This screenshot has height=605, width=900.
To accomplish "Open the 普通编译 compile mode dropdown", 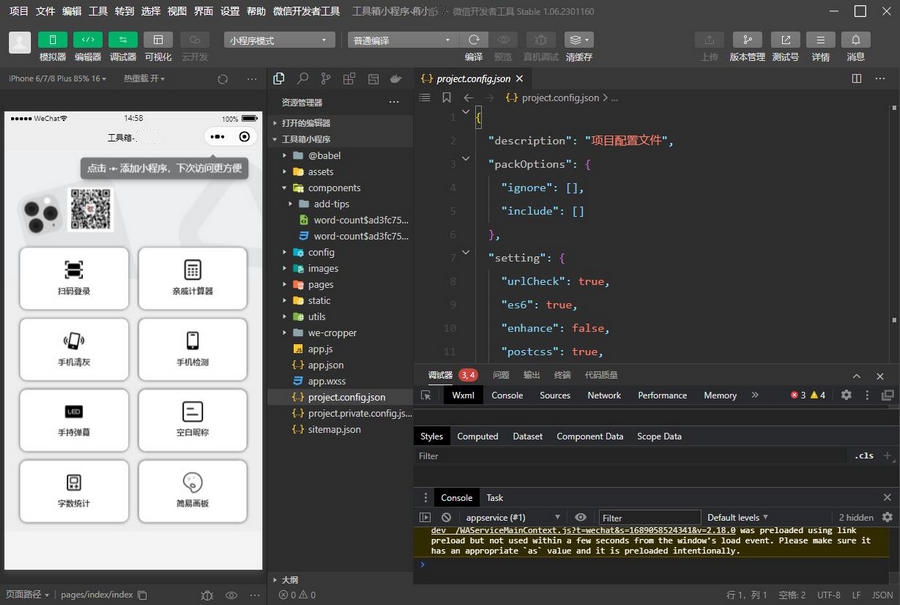I will 402,40.
